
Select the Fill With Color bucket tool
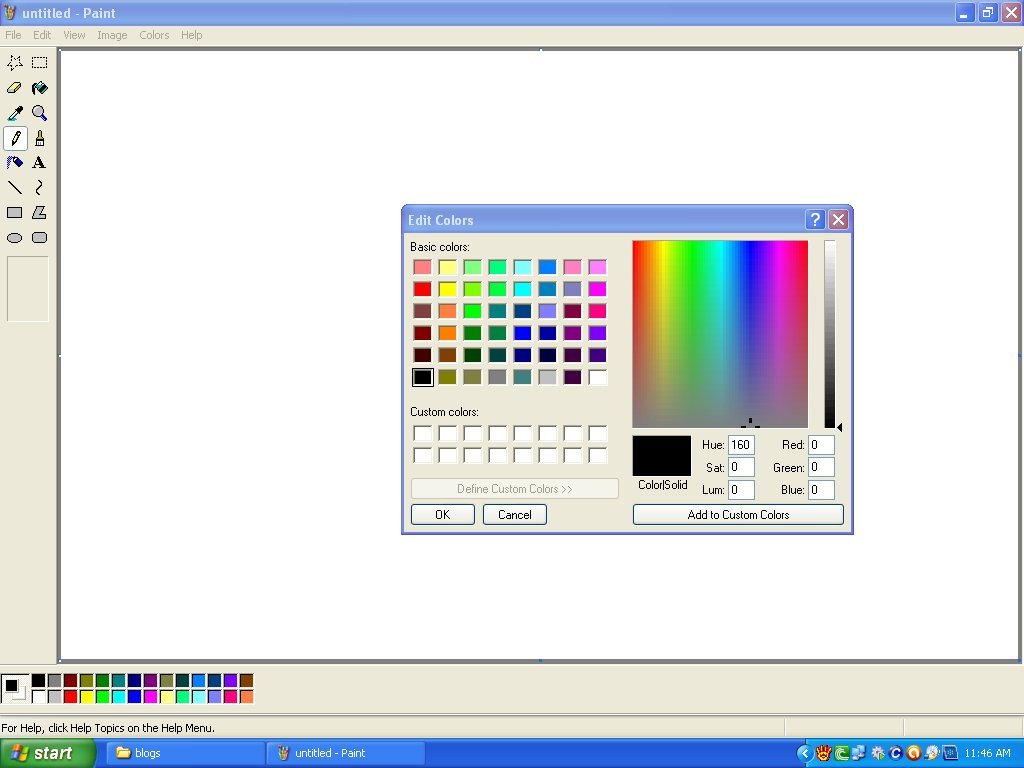pos(39,88)
